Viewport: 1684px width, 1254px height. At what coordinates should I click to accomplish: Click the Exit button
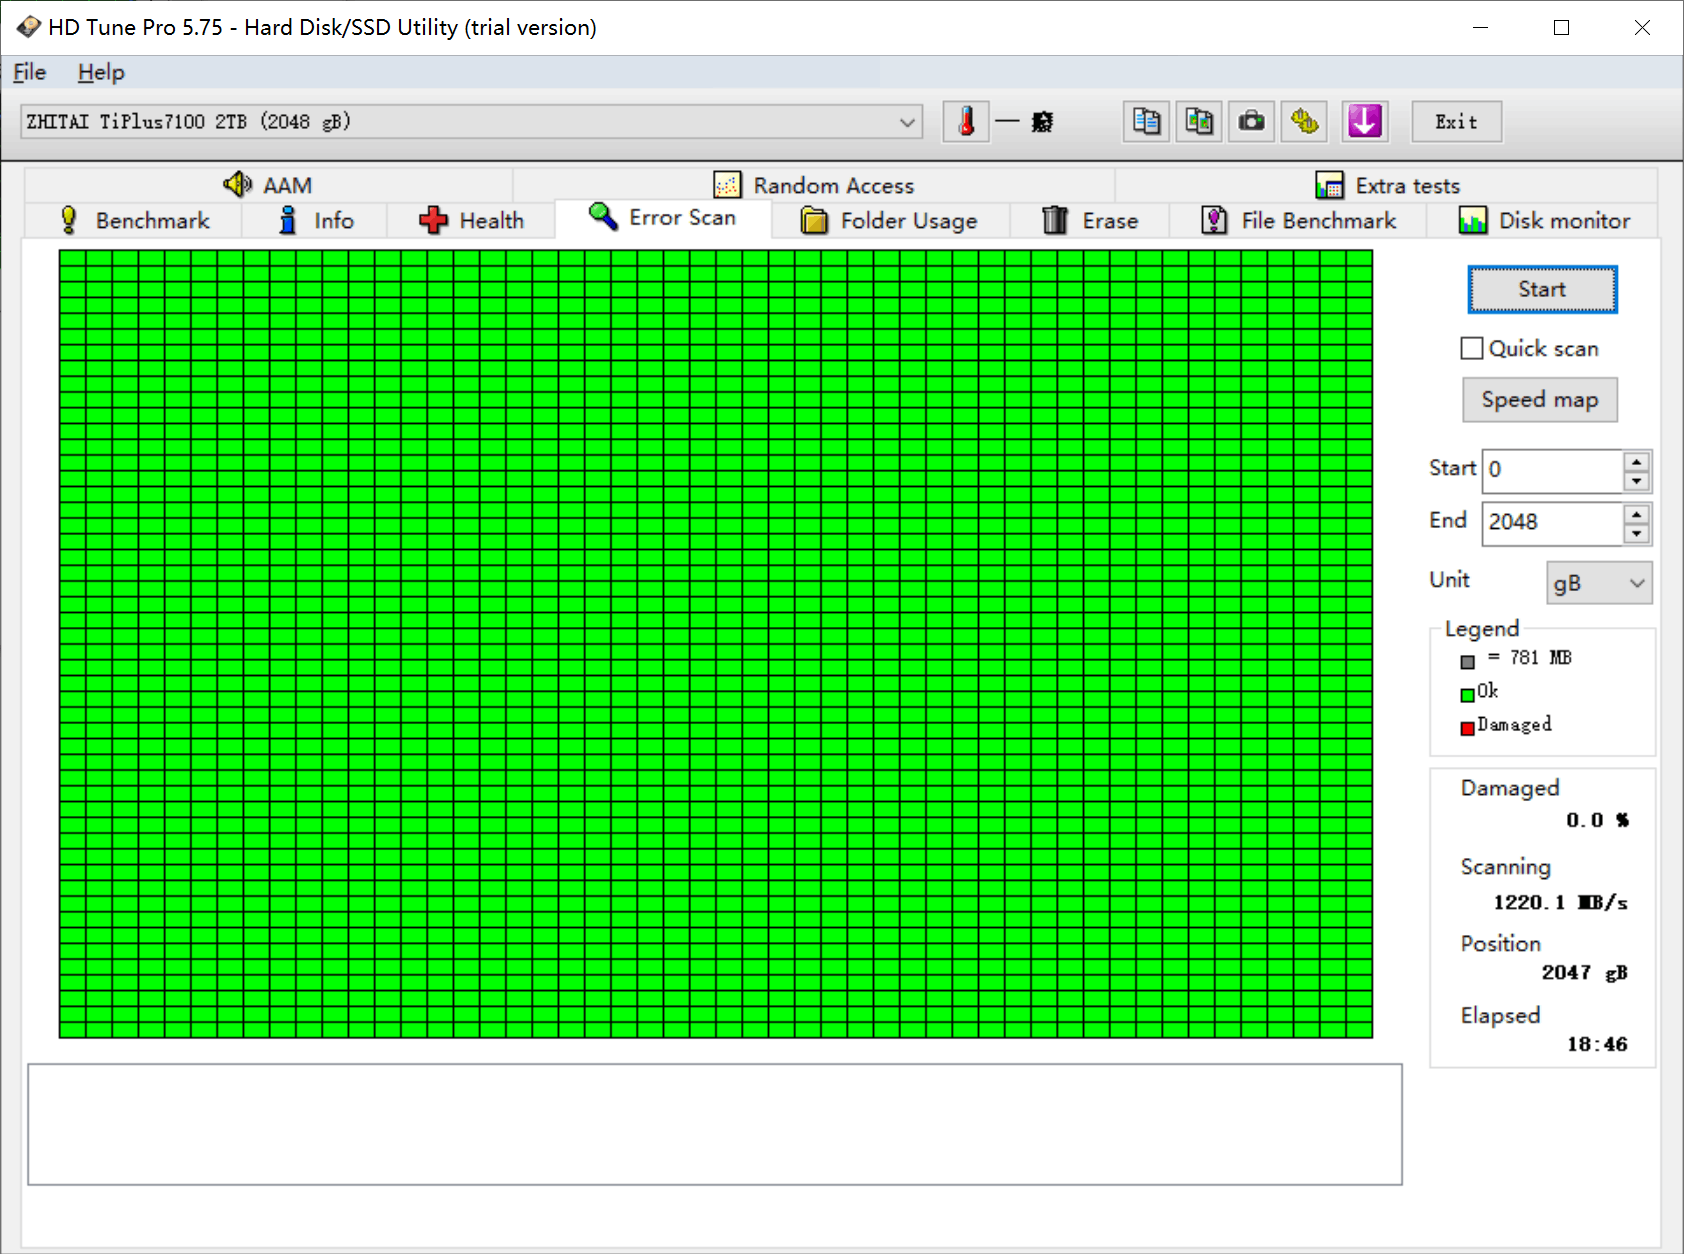[1456, 122]
